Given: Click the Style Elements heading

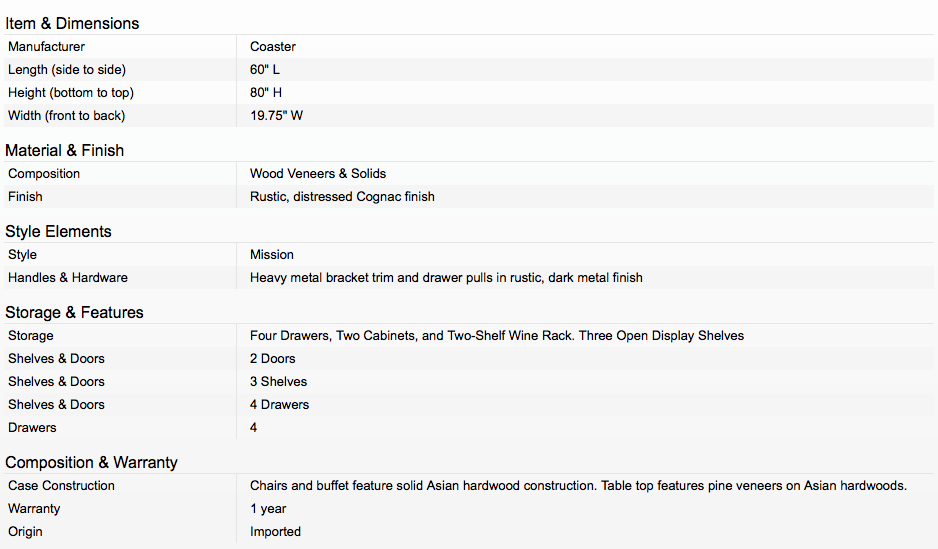Looking at the screenshot, I should (58, 231).
